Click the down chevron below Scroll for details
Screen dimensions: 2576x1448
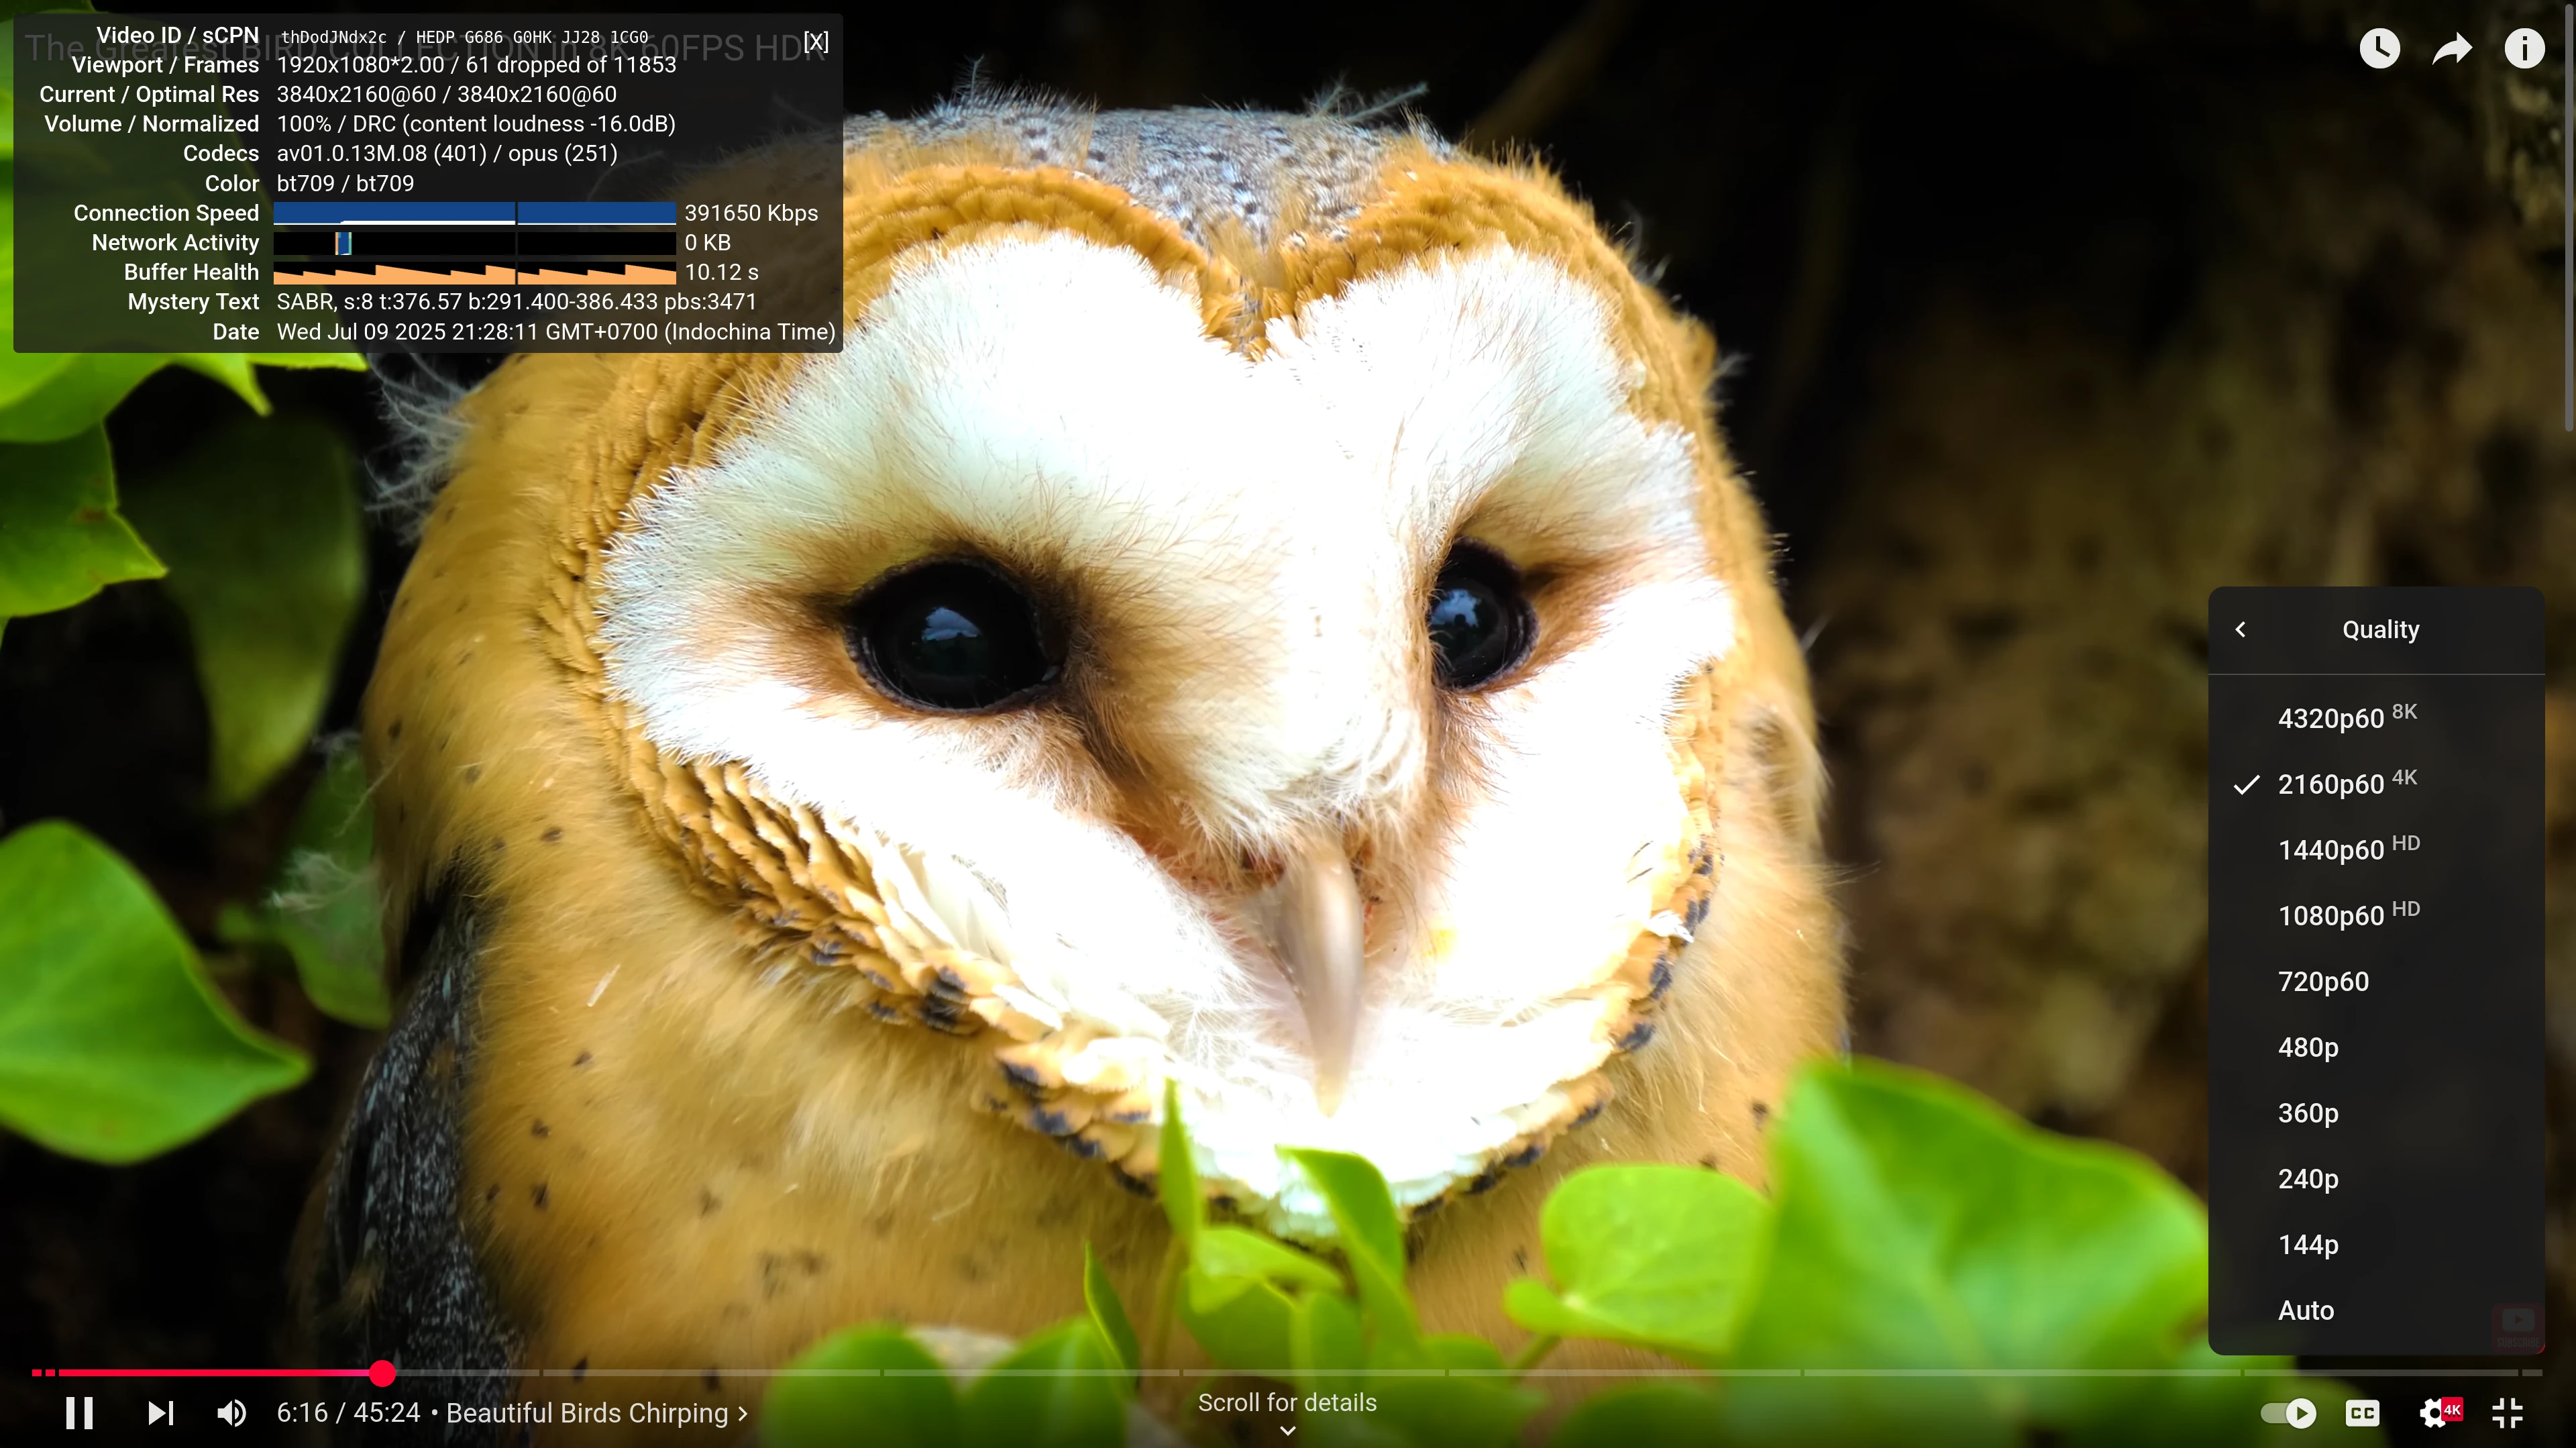tap(1288, 1430)
